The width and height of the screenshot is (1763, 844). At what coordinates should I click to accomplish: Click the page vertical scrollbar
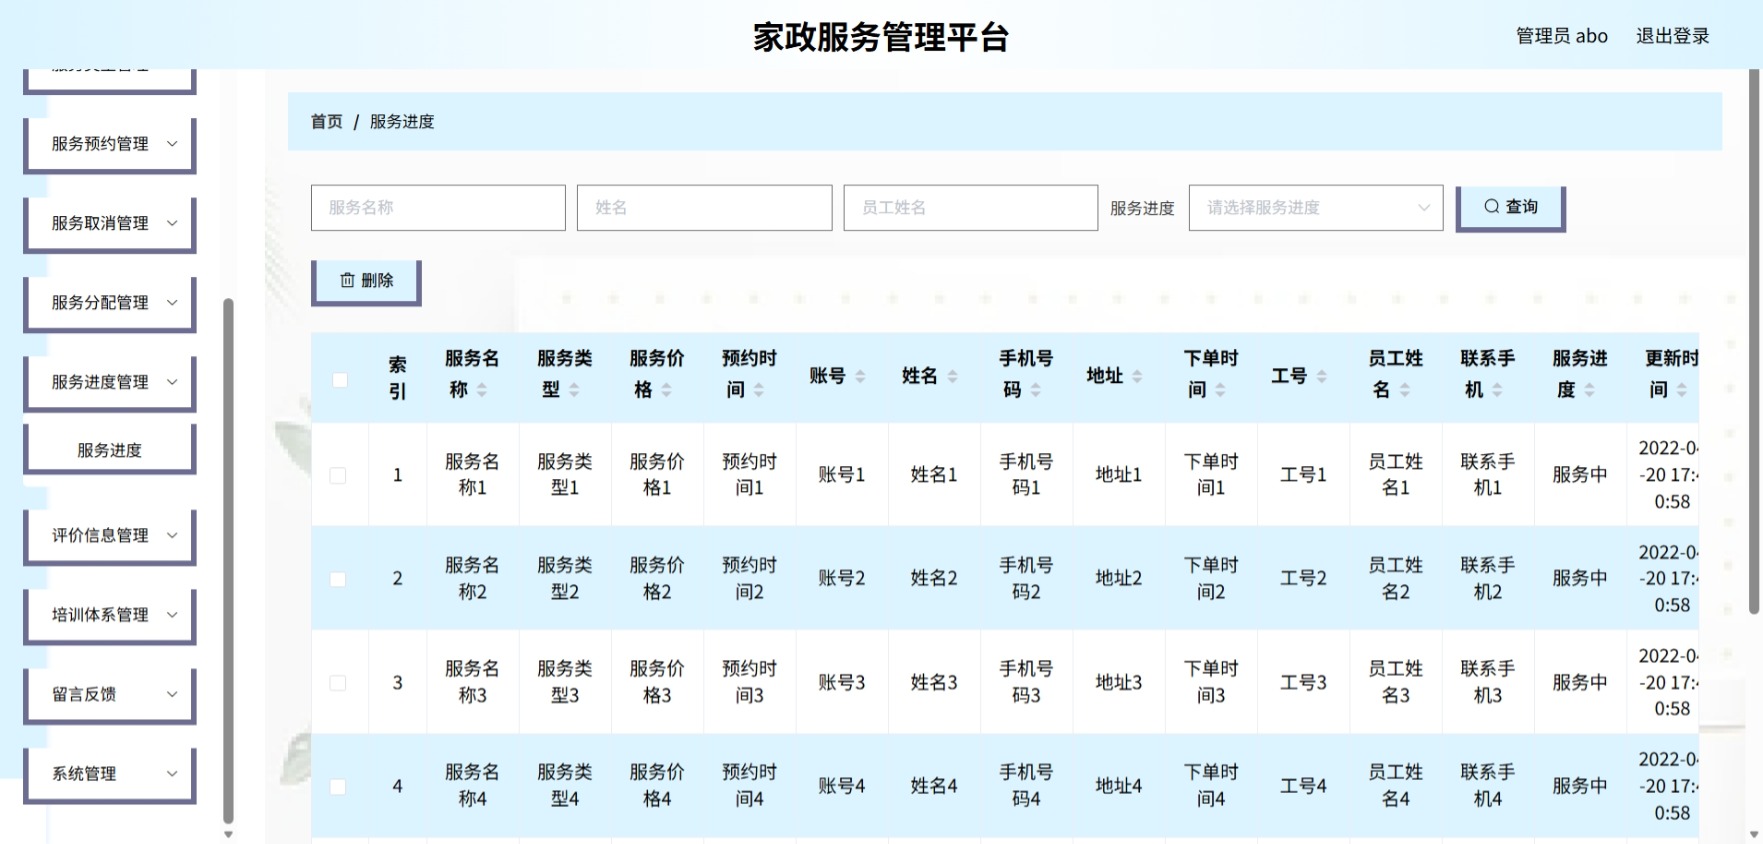[1755, 340]
